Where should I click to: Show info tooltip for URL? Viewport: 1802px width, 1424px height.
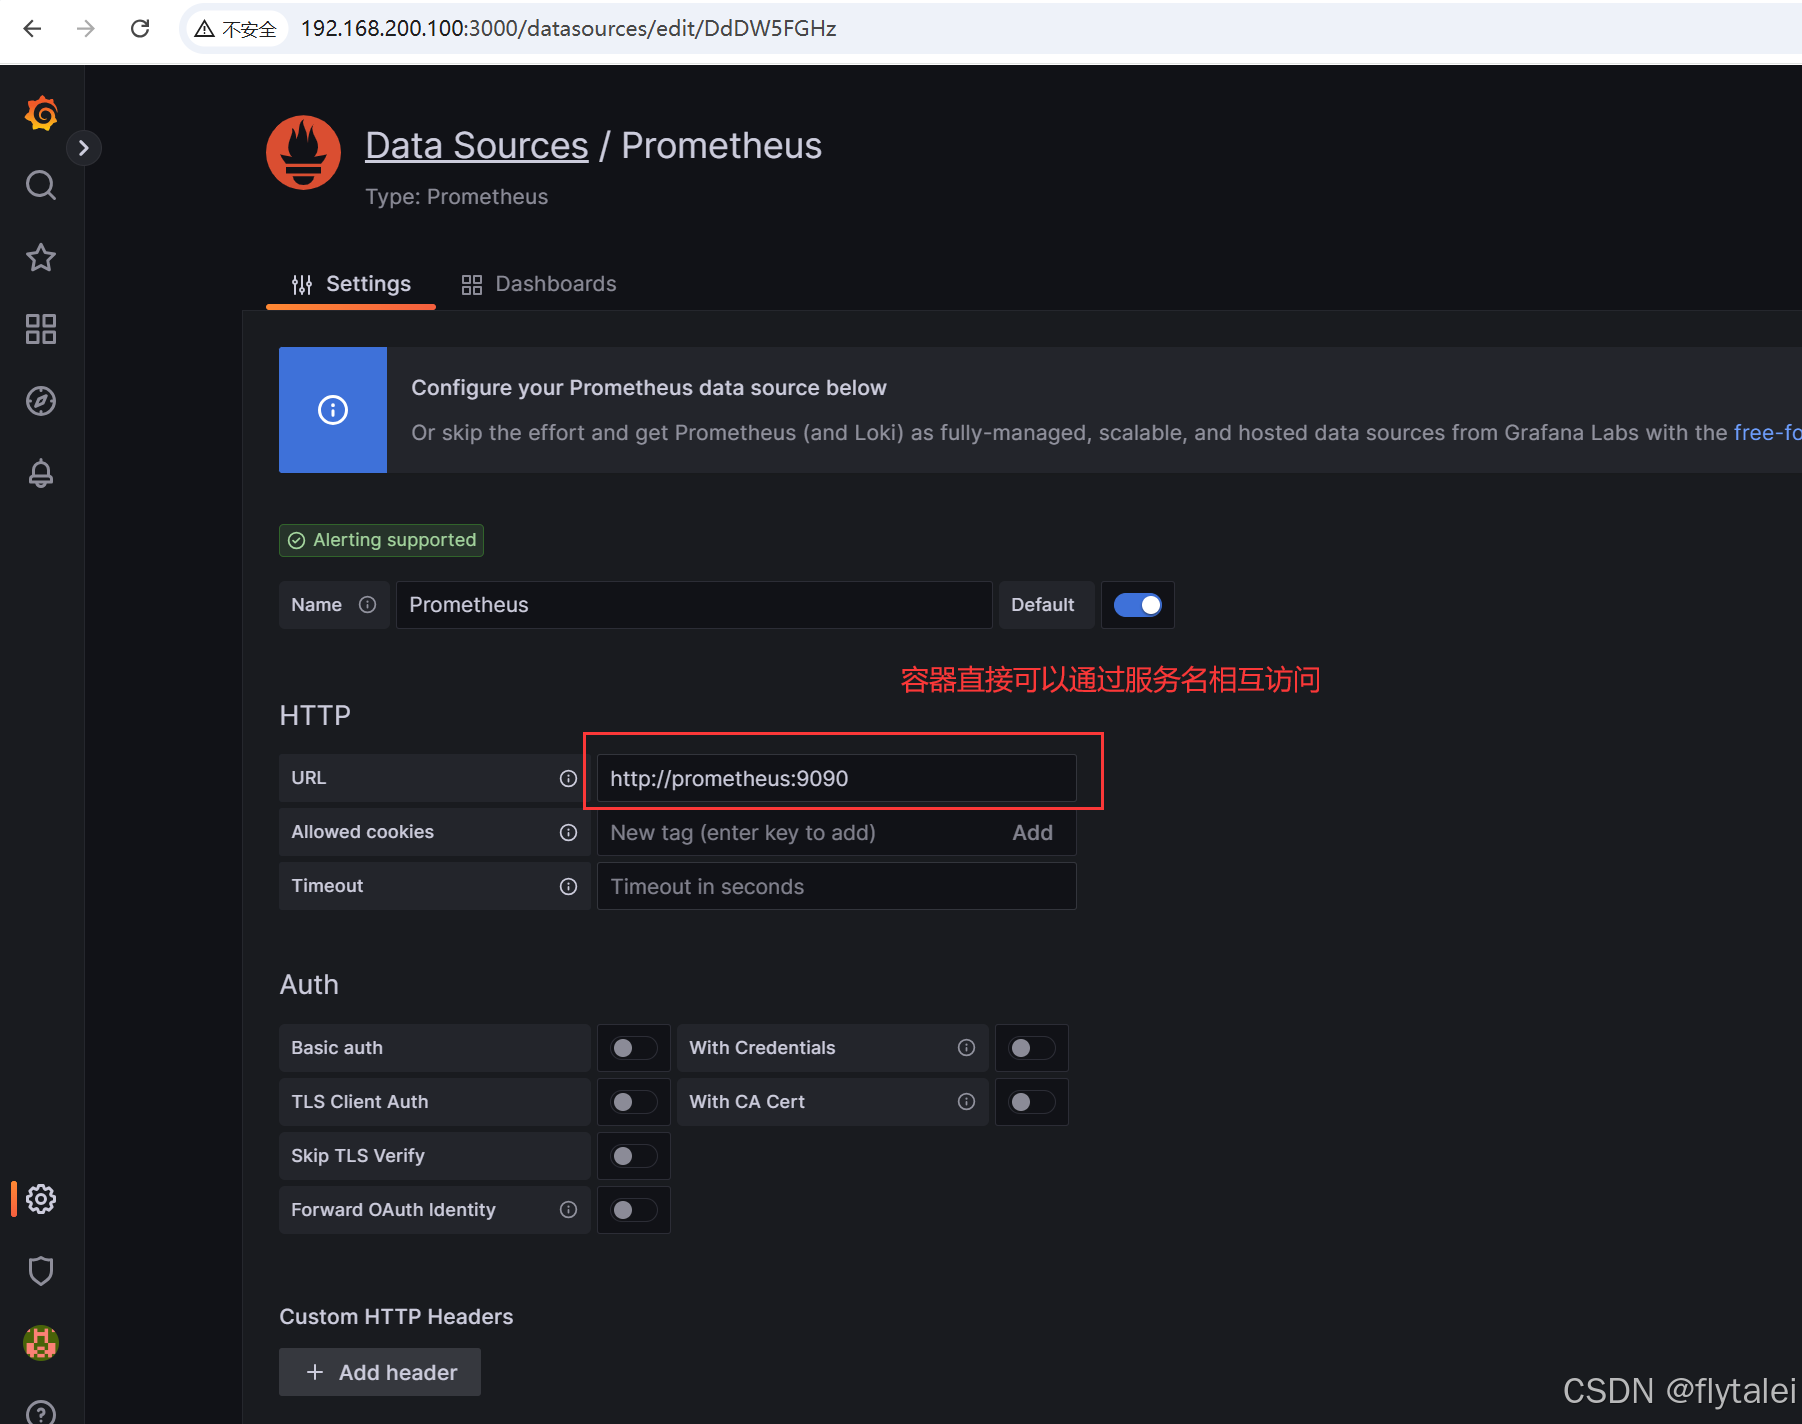[568, 778]
